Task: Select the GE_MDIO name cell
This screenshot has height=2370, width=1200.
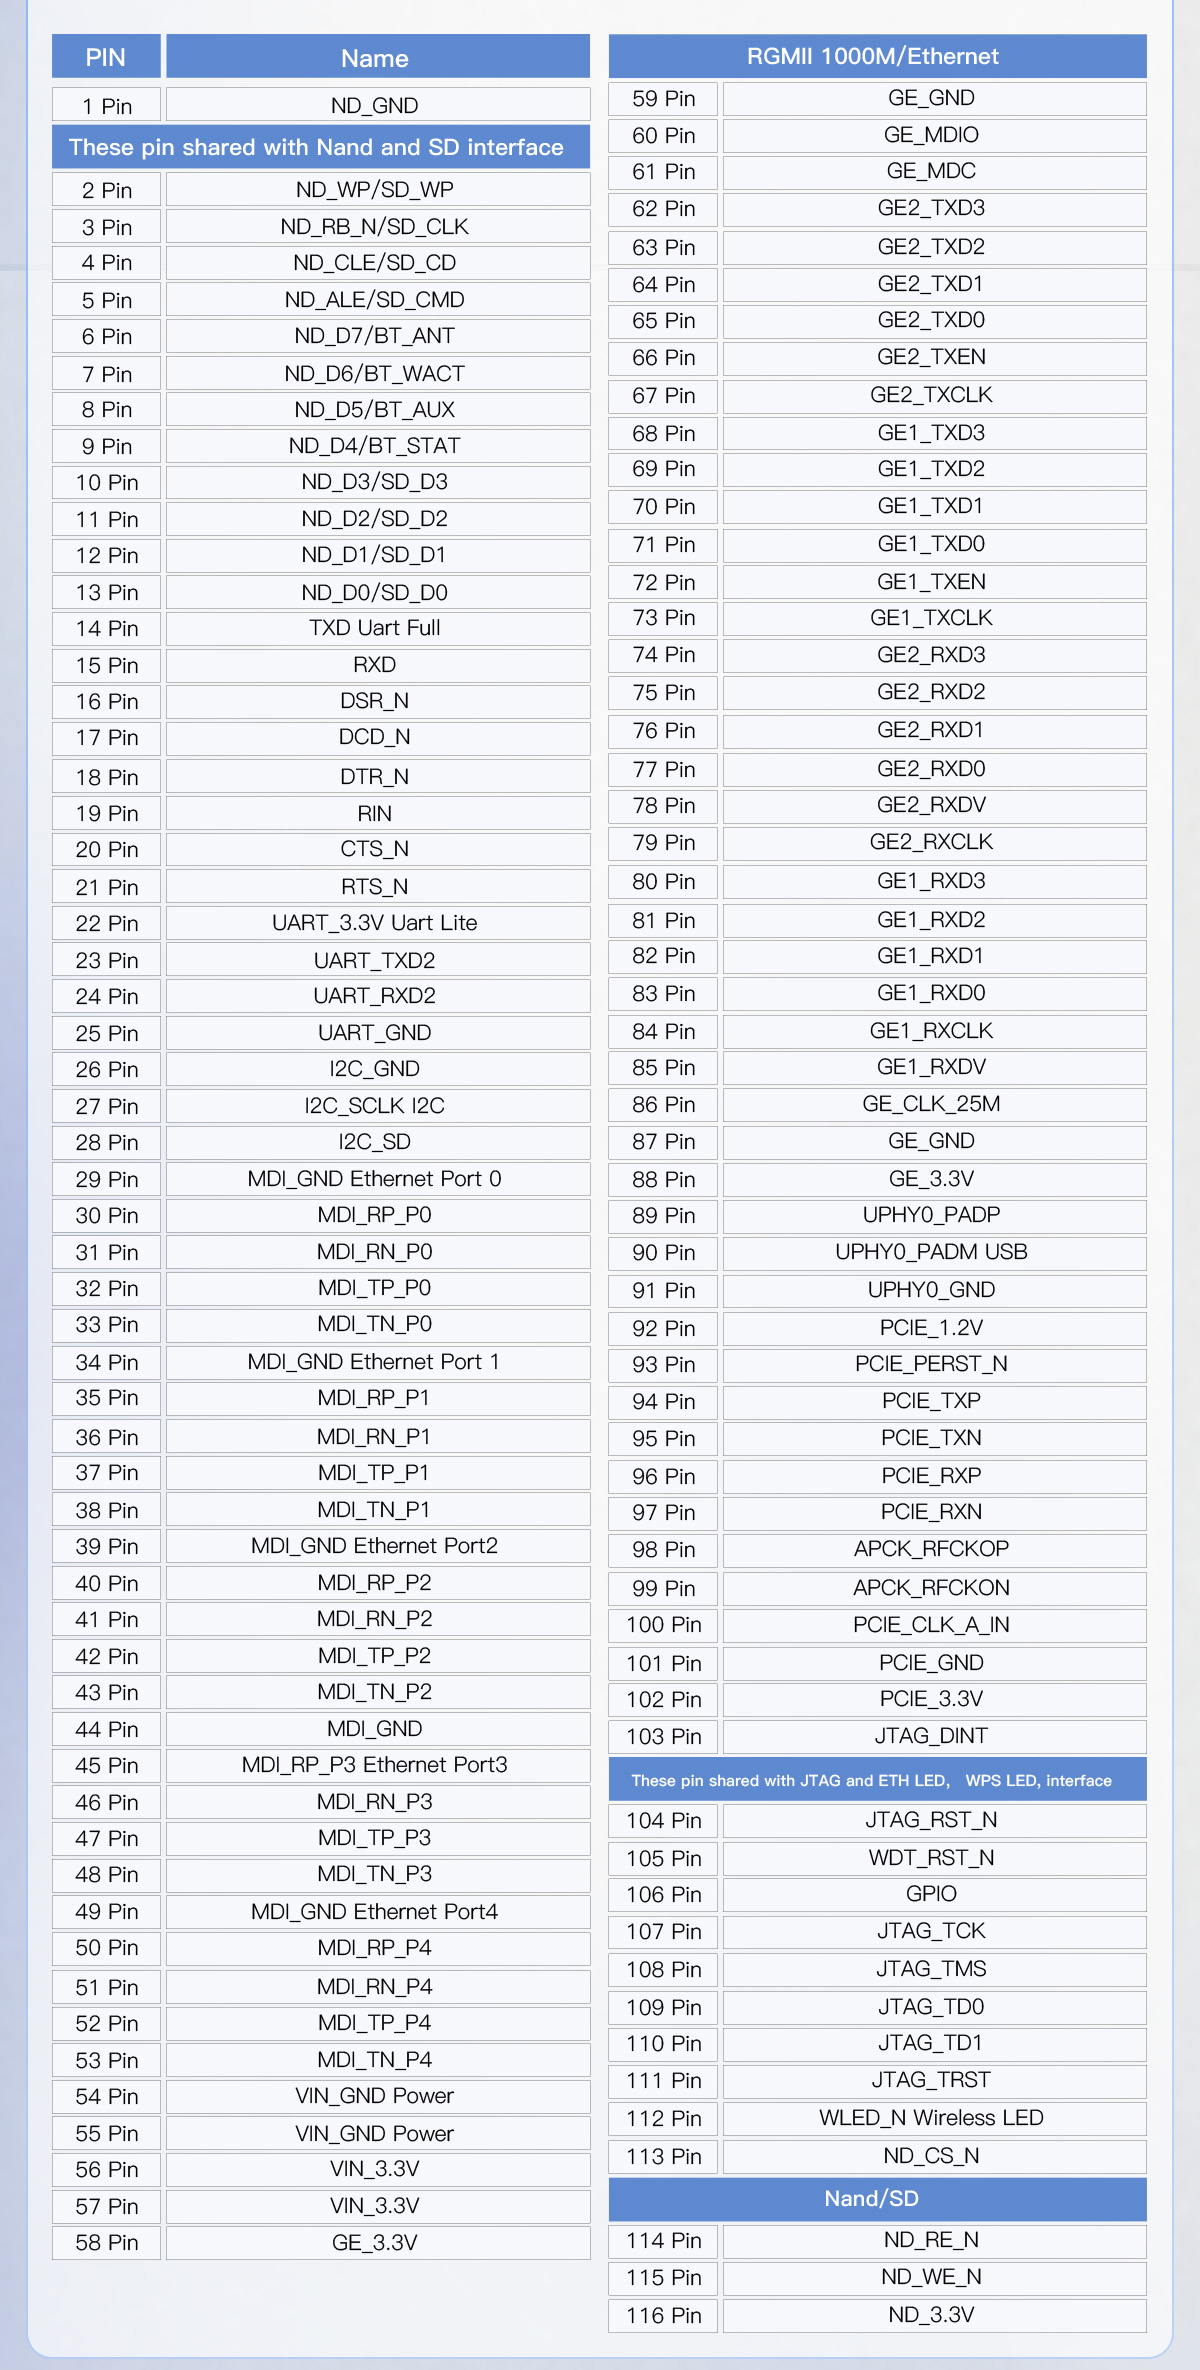Action: (x=932, y=135)
